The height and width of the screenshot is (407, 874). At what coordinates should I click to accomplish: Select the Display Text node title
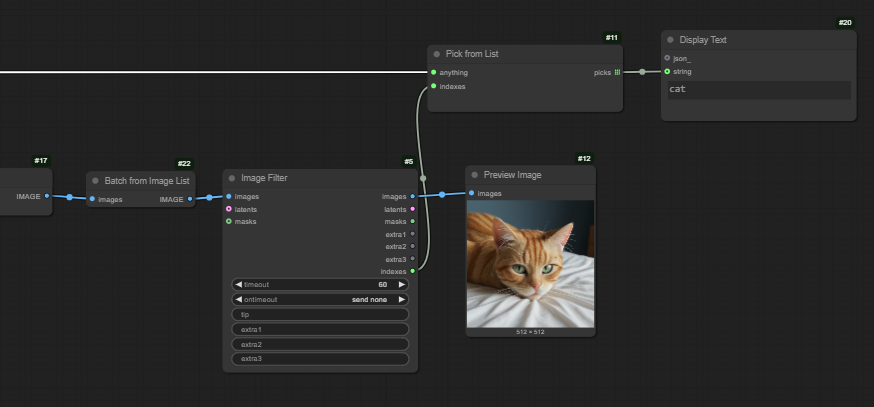(x=703, y=40)
